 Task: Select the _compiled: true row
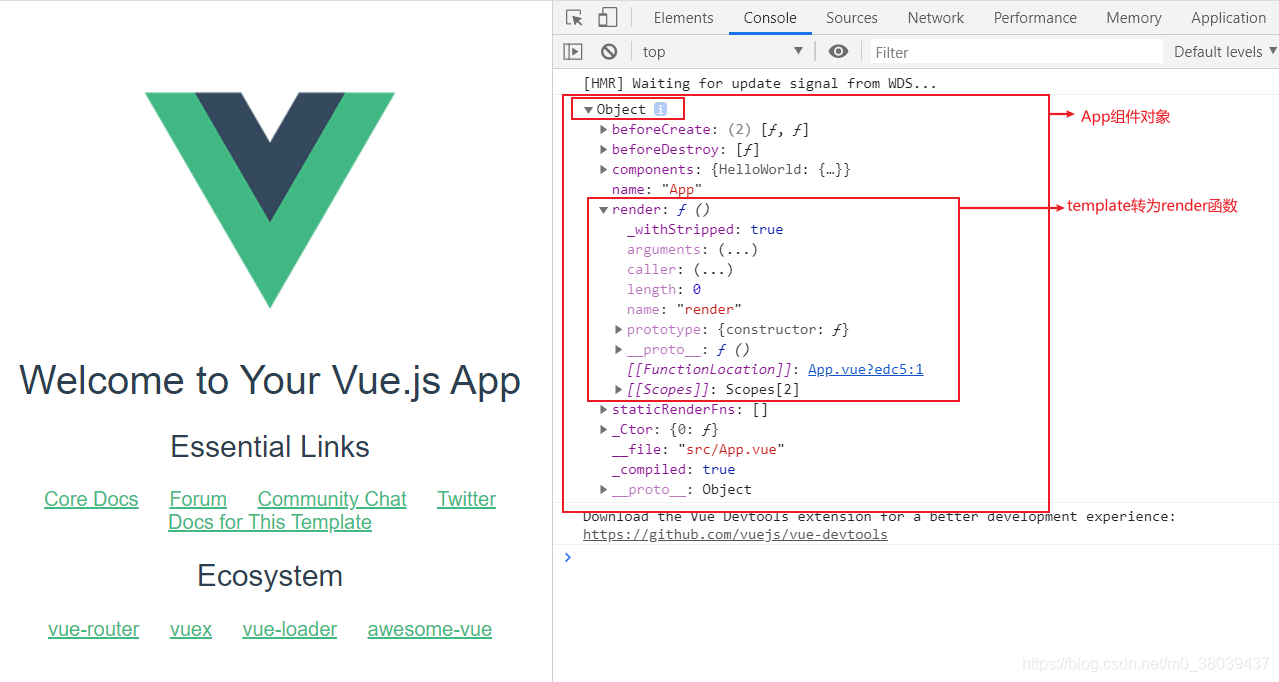(x=673, y=469)
